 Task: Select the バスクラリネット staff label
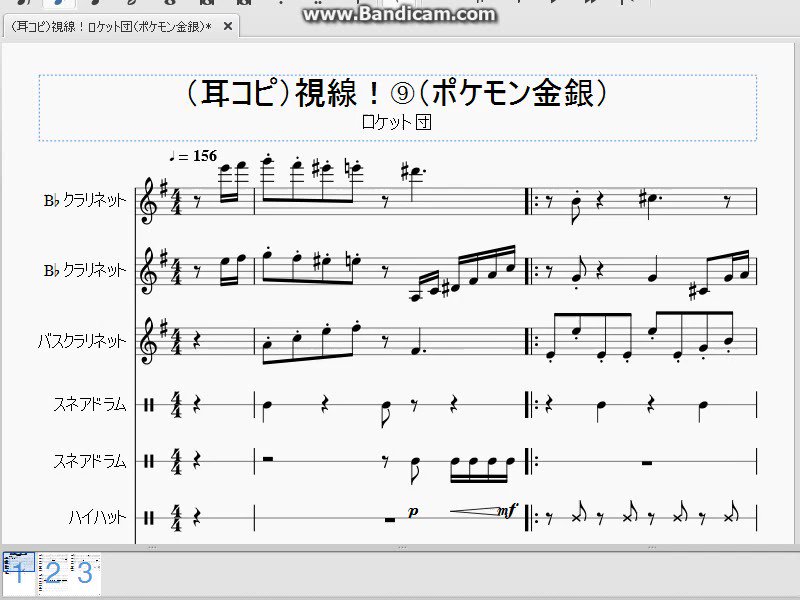click(82, 340)
